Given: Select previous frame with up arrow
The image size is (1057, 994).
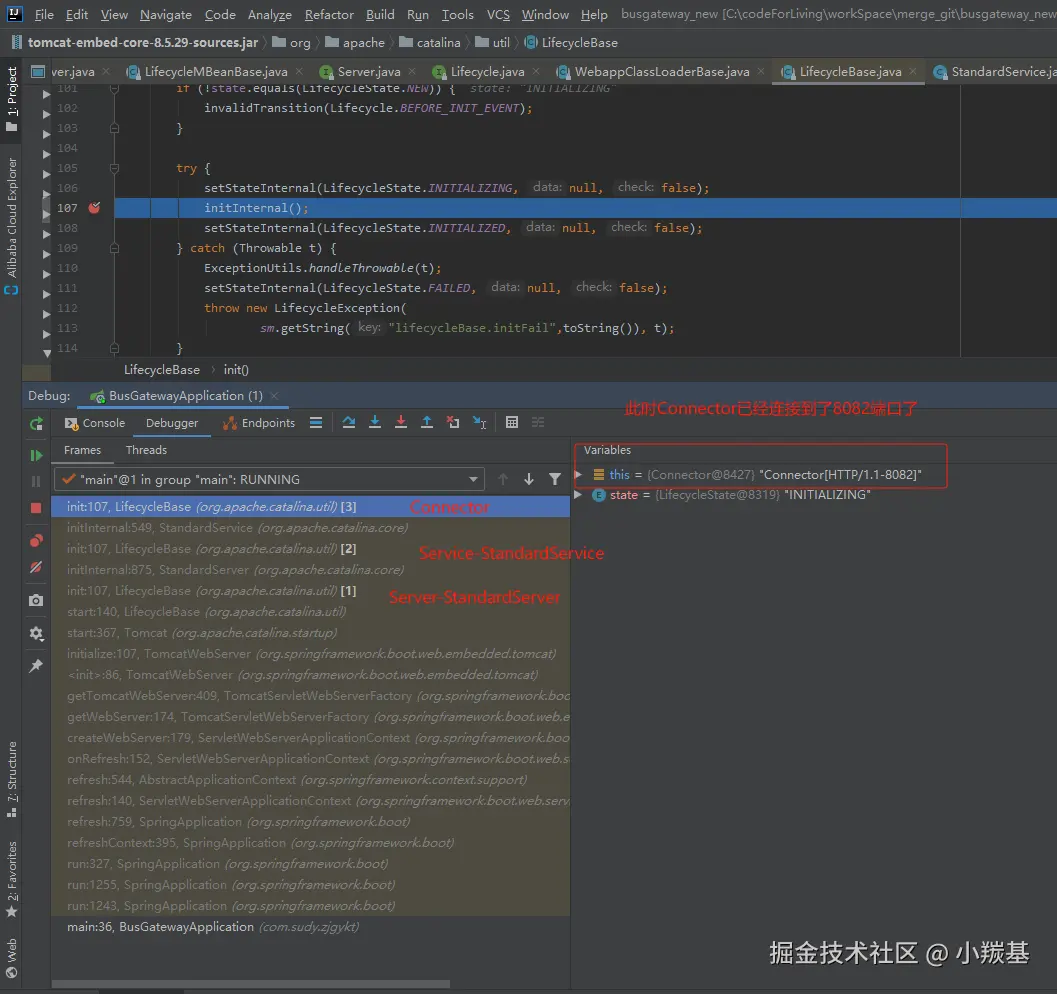Looking at the screenshot, I should click(503, 479).
